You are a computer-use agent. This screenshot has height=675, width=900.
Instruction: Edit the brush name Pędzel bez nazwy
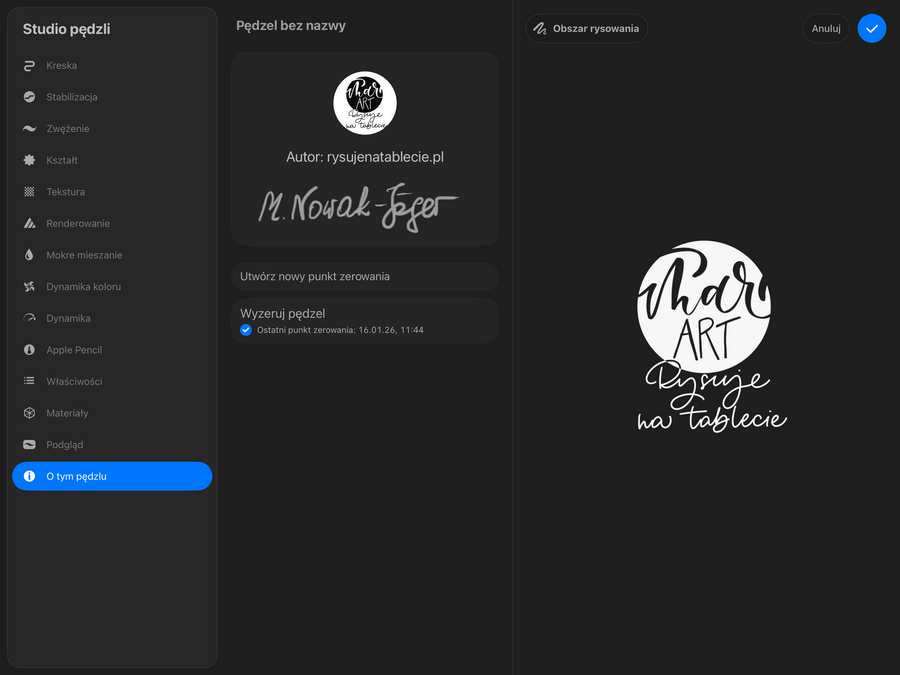click(290, 25)
